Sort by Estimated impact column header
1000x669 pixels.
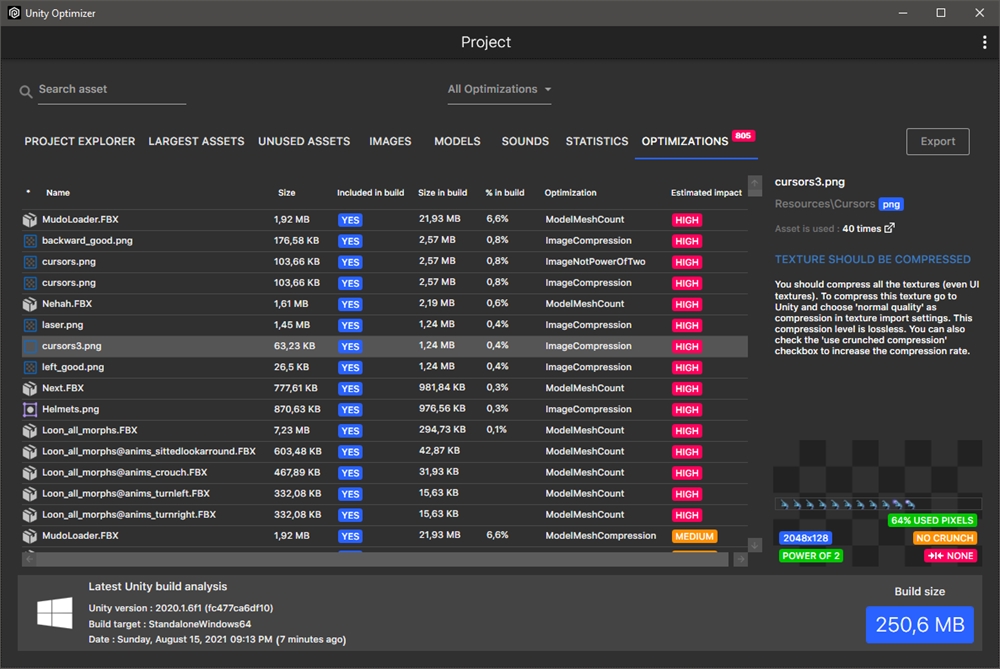706,193
